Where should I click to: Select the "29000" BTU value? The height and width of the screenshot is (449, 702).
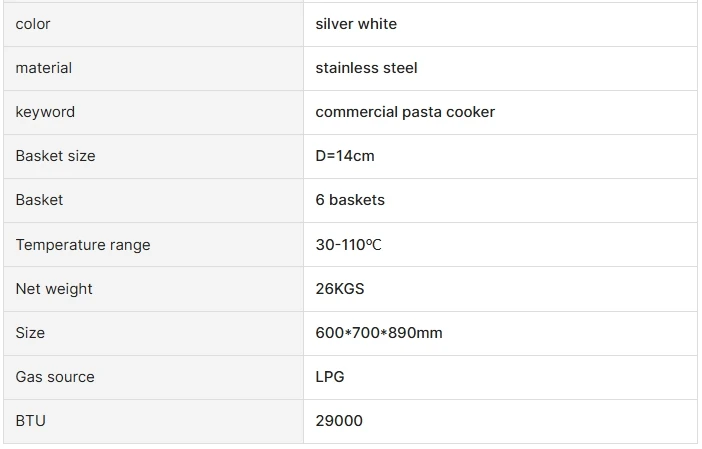(339, 421)
